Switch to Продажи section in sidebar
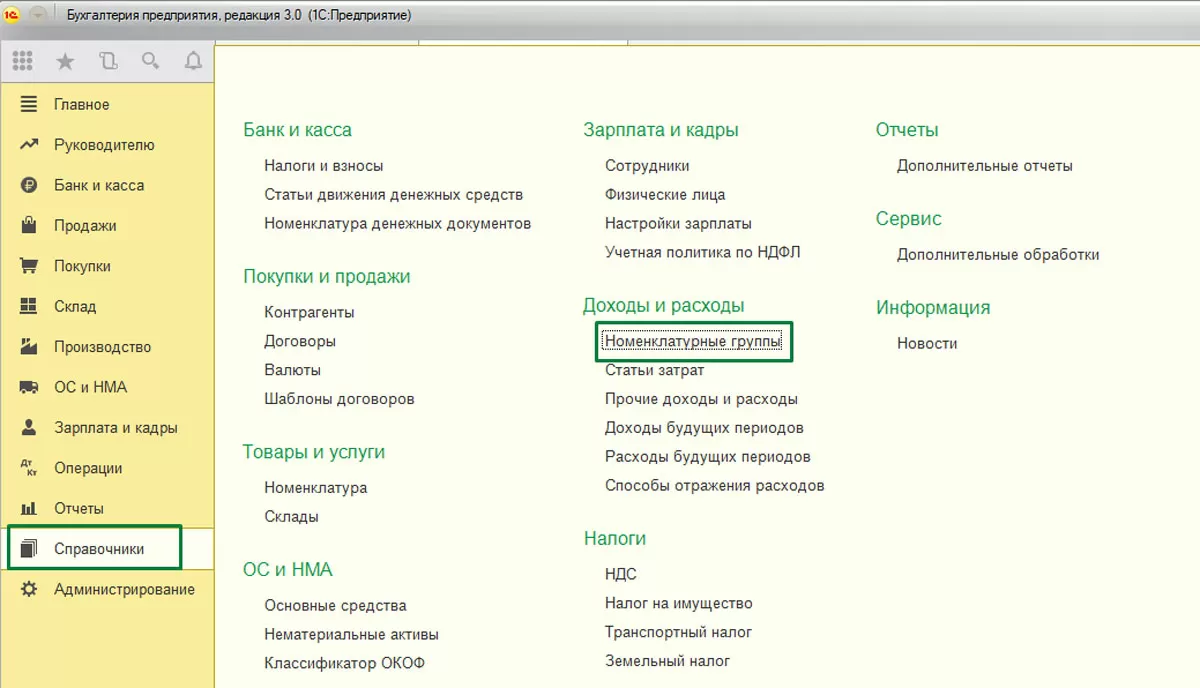 85,226
